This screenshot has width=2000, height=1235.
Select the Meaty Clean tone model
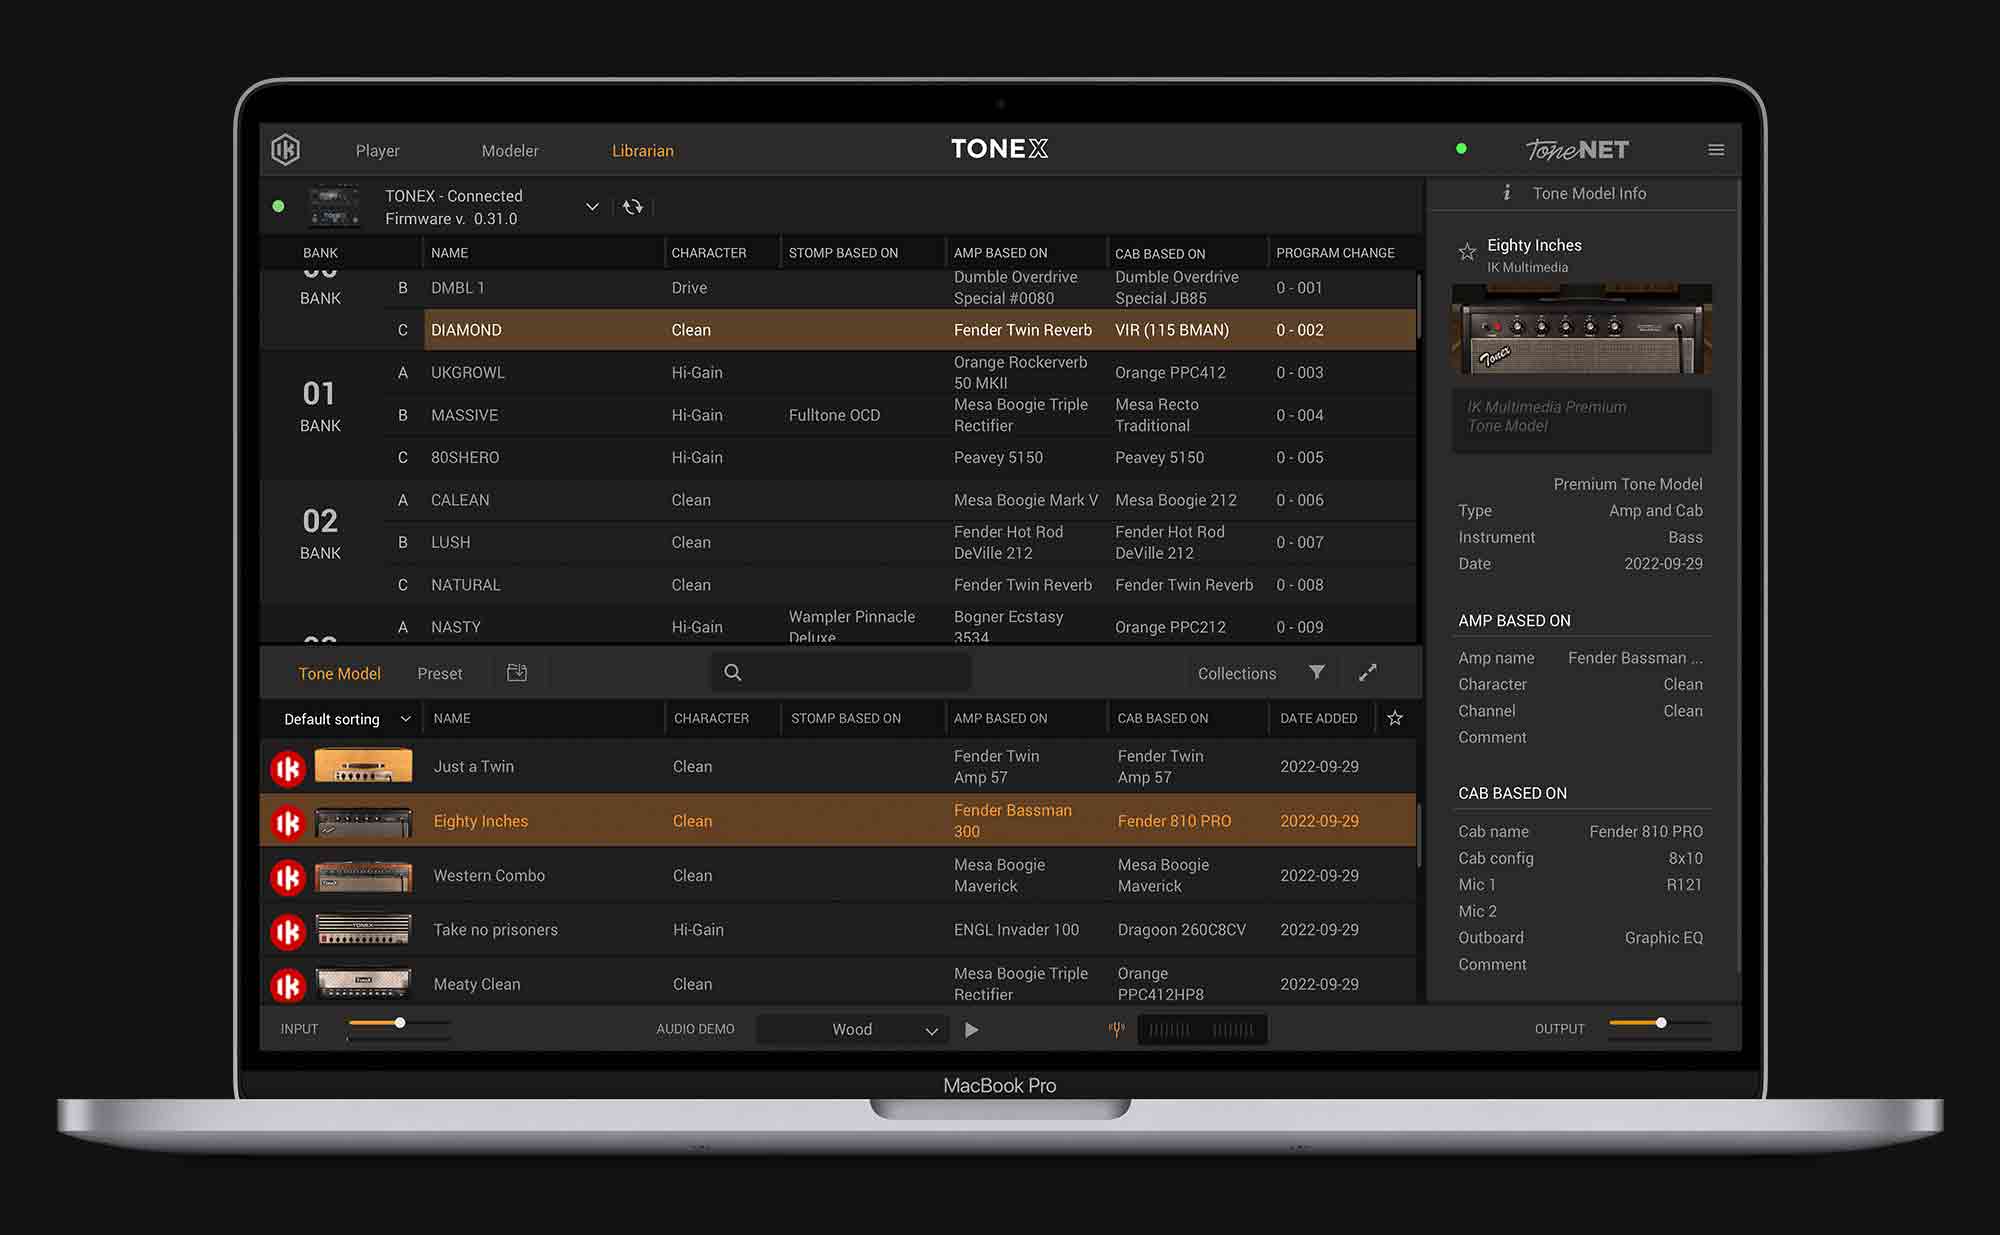838,984
